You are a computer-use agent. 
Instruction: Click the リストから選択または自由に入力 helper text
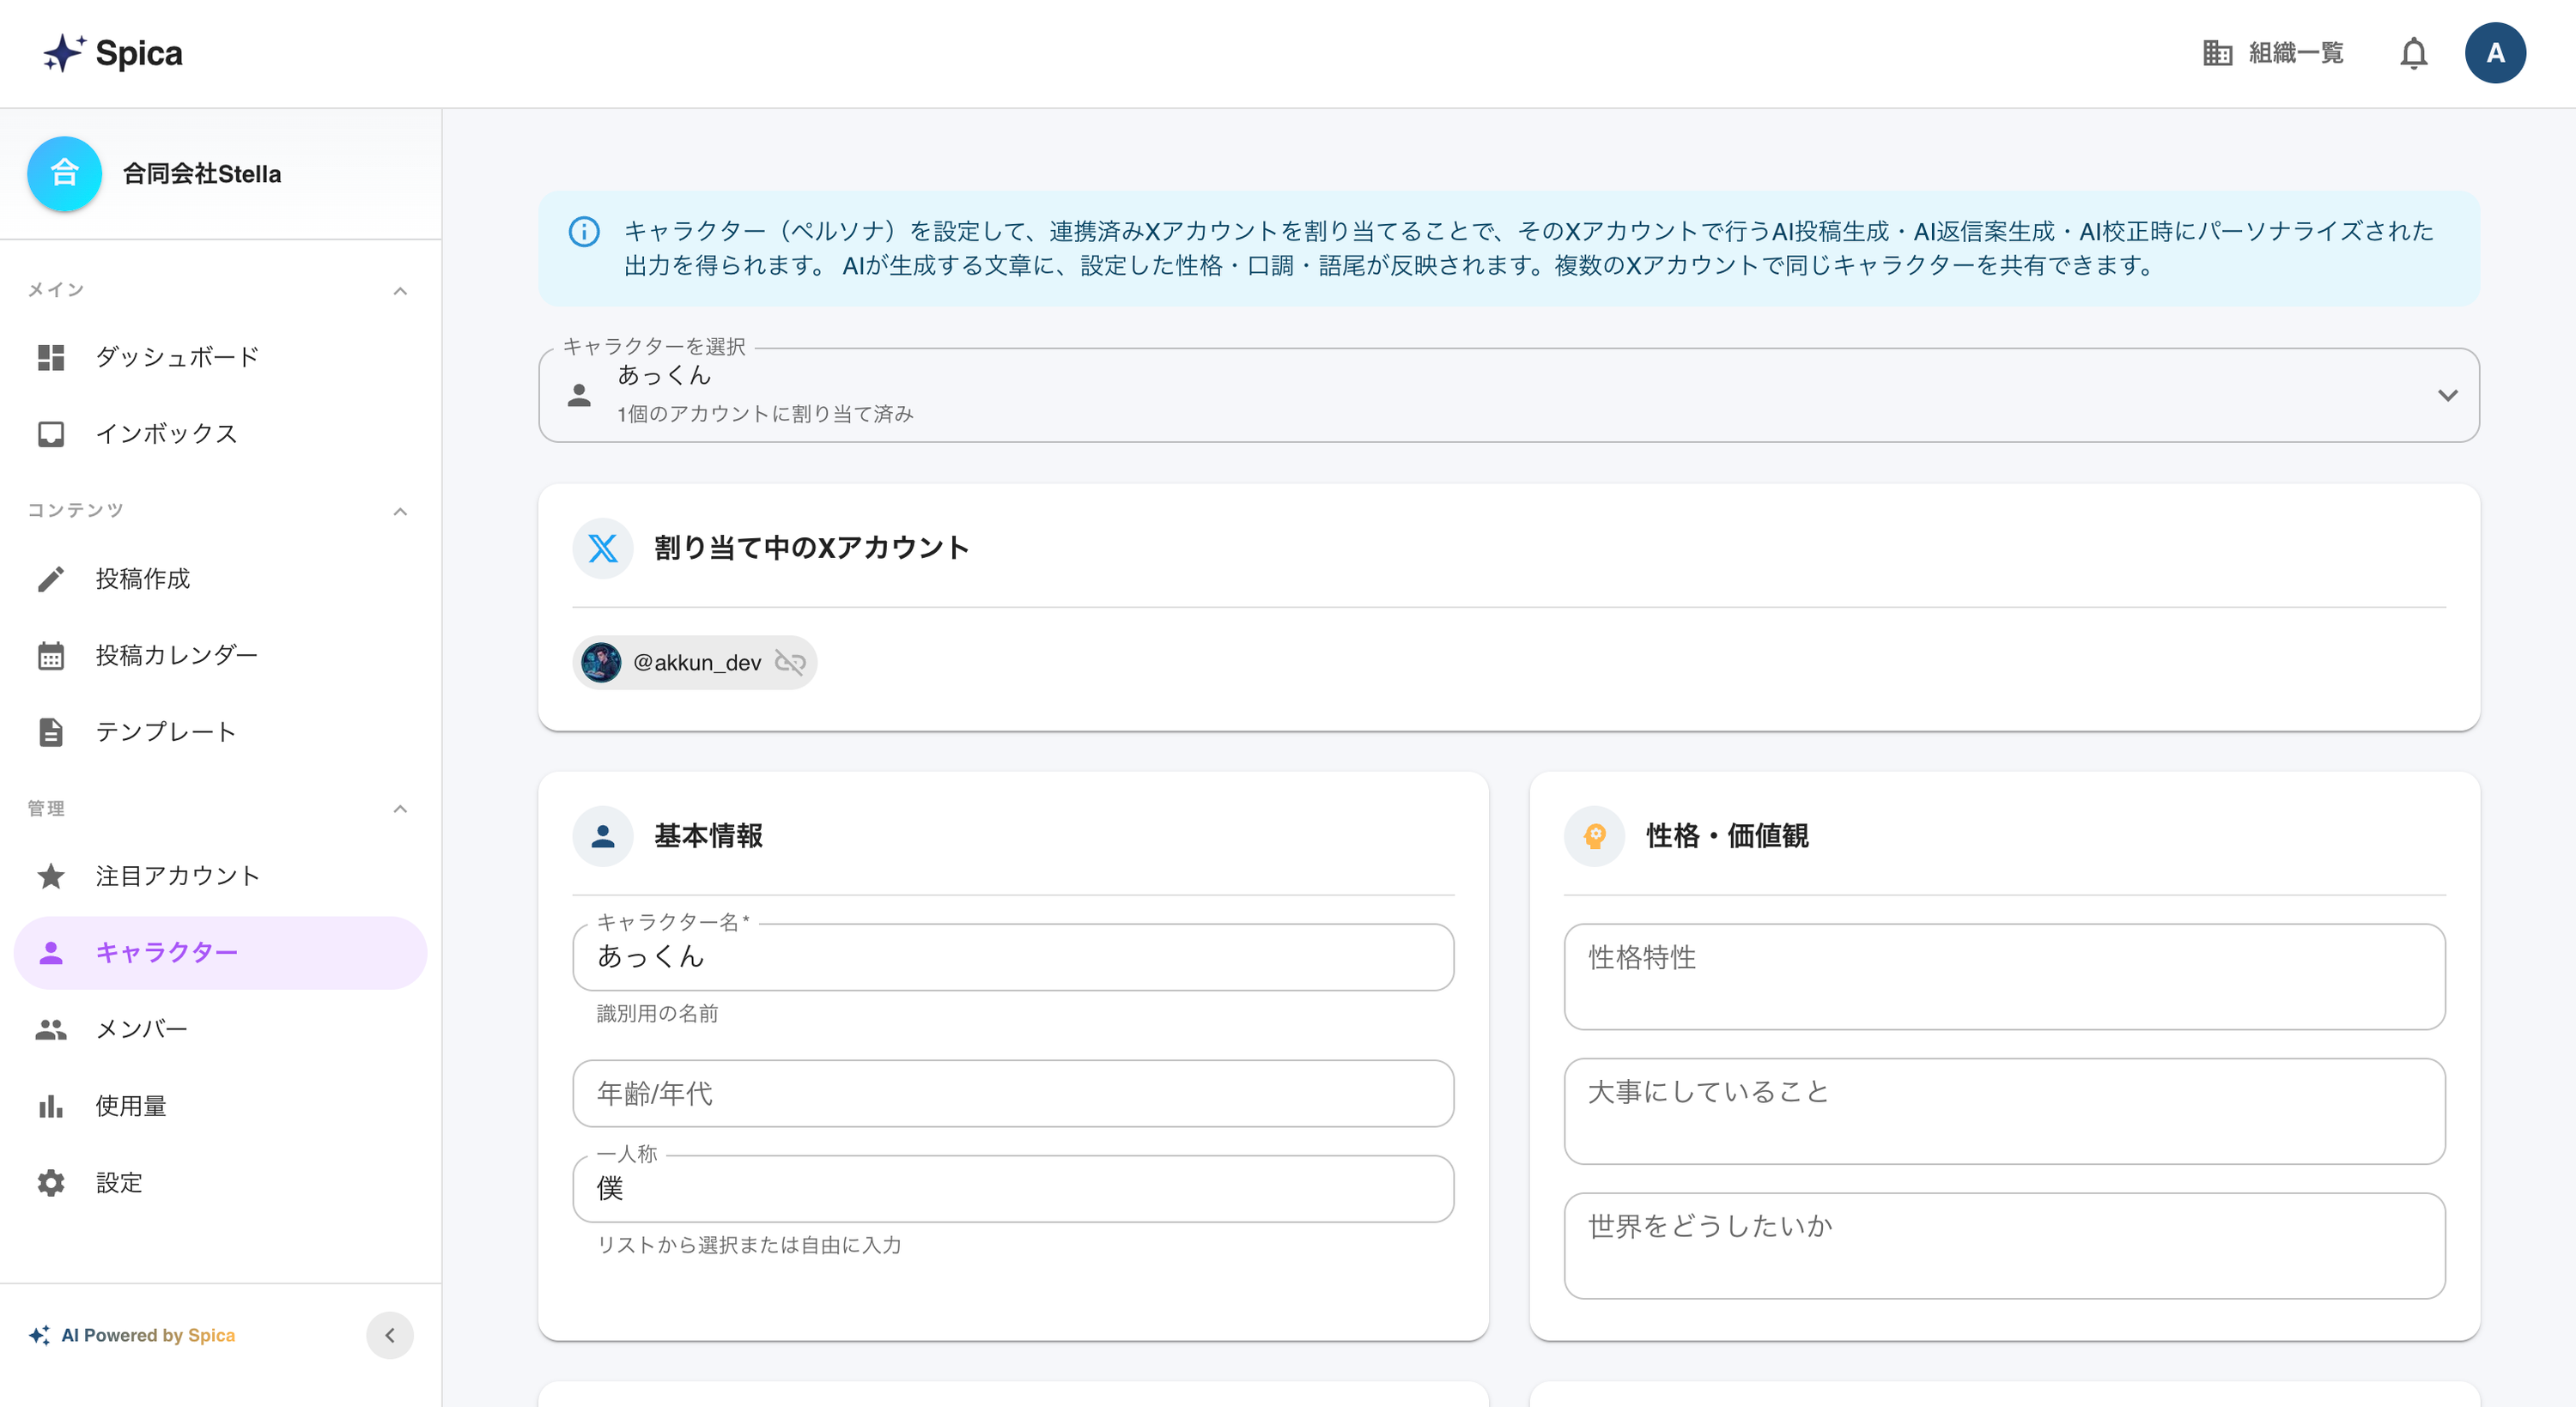point(749,1245)
